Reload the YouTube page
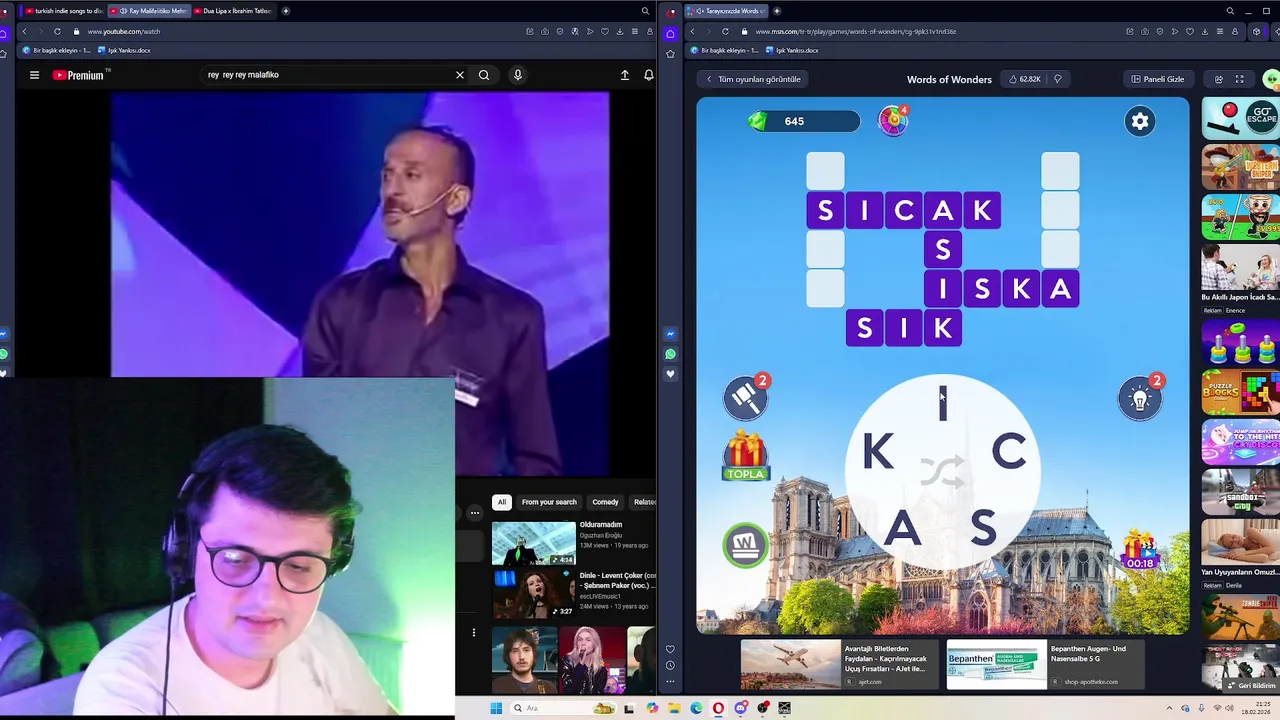The image size is (1280, 720). click(x=57, y=31)
